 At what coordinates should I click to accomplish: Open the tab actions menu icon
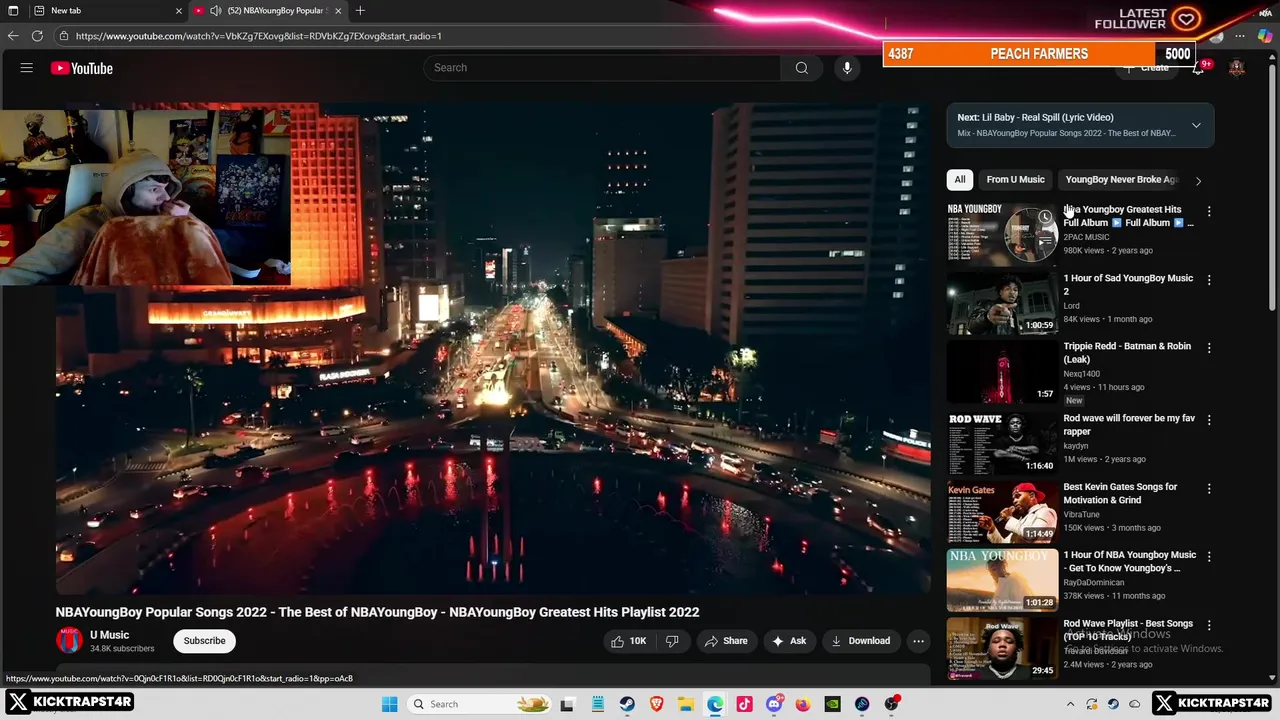[x=13, y=10]
